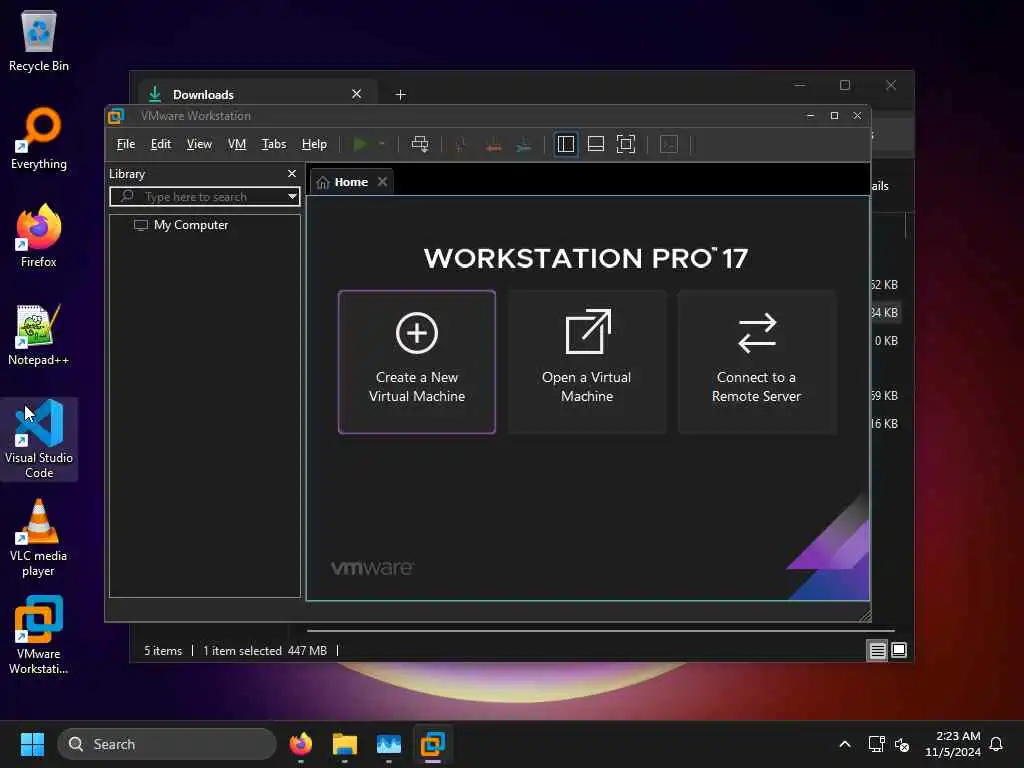Select the Firefox desktop shortcut
Image resolution: width=1024 pixels, height=768 pixels.
coord(39,236)
